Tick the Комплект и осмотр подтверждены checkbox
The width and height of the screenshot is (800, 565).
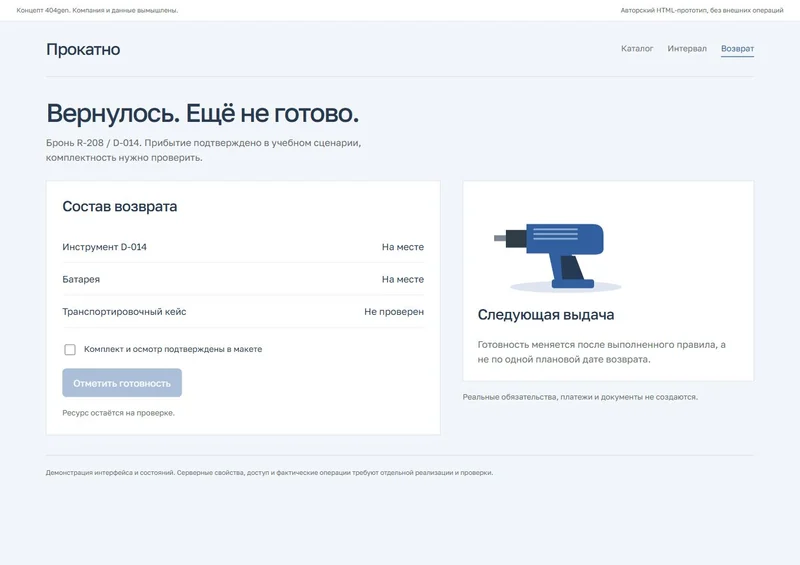70,349
